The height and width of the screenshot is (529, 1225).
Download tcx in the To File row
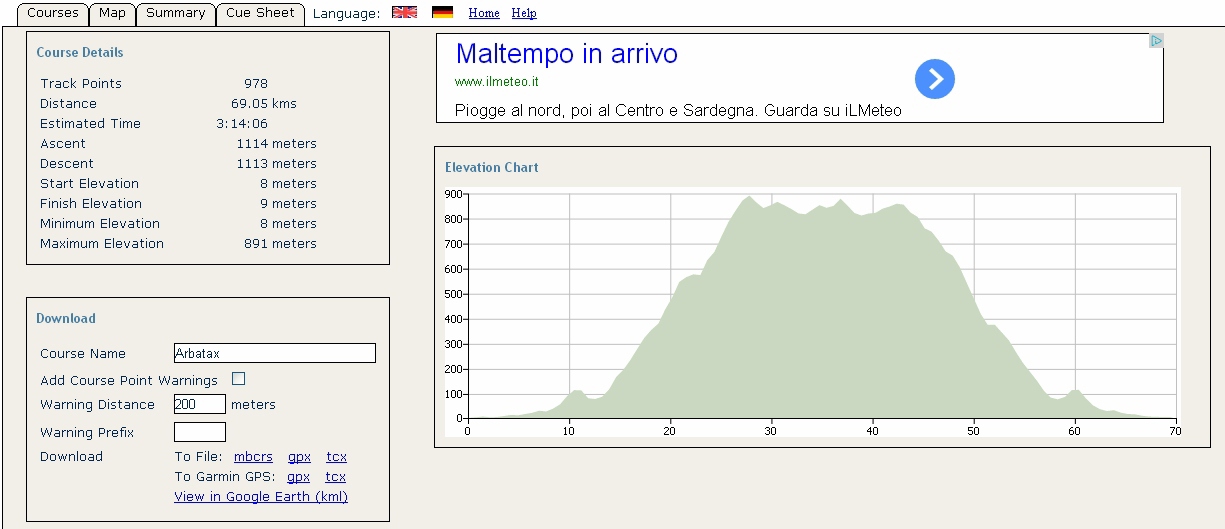(x=336, y=457)
